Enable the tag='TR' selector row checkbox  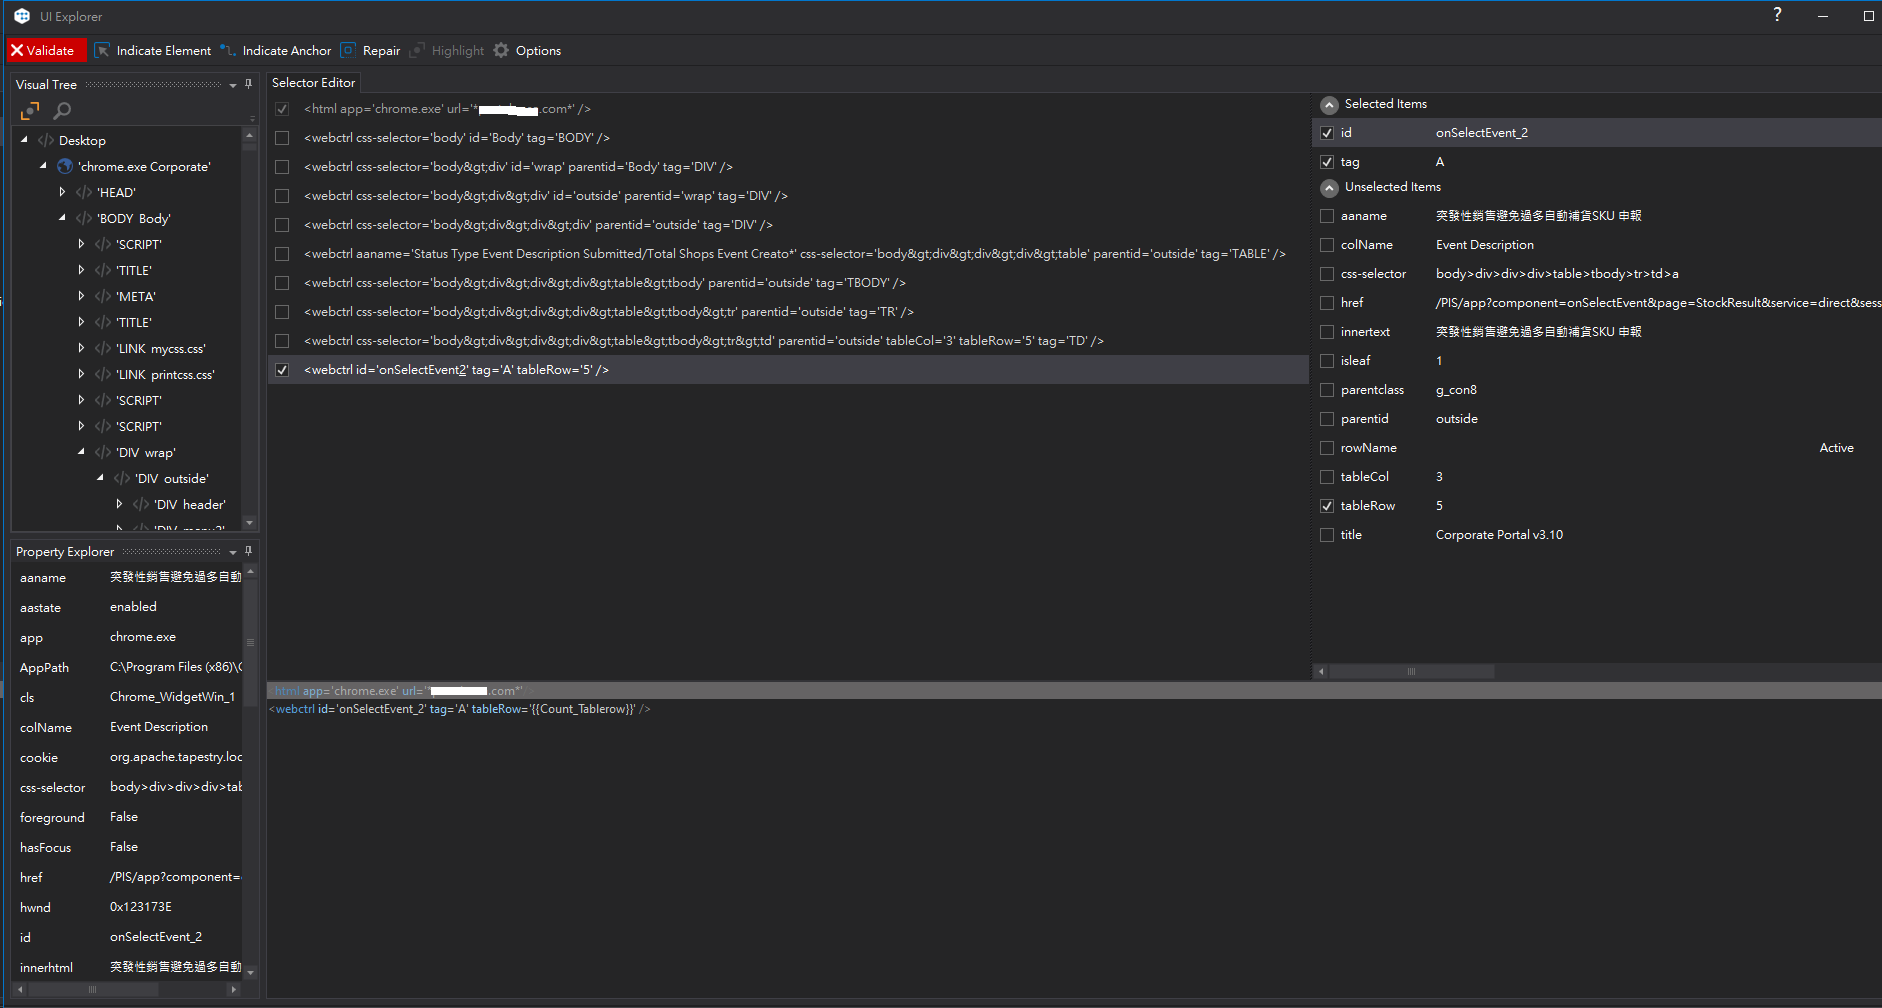(282, 312)
